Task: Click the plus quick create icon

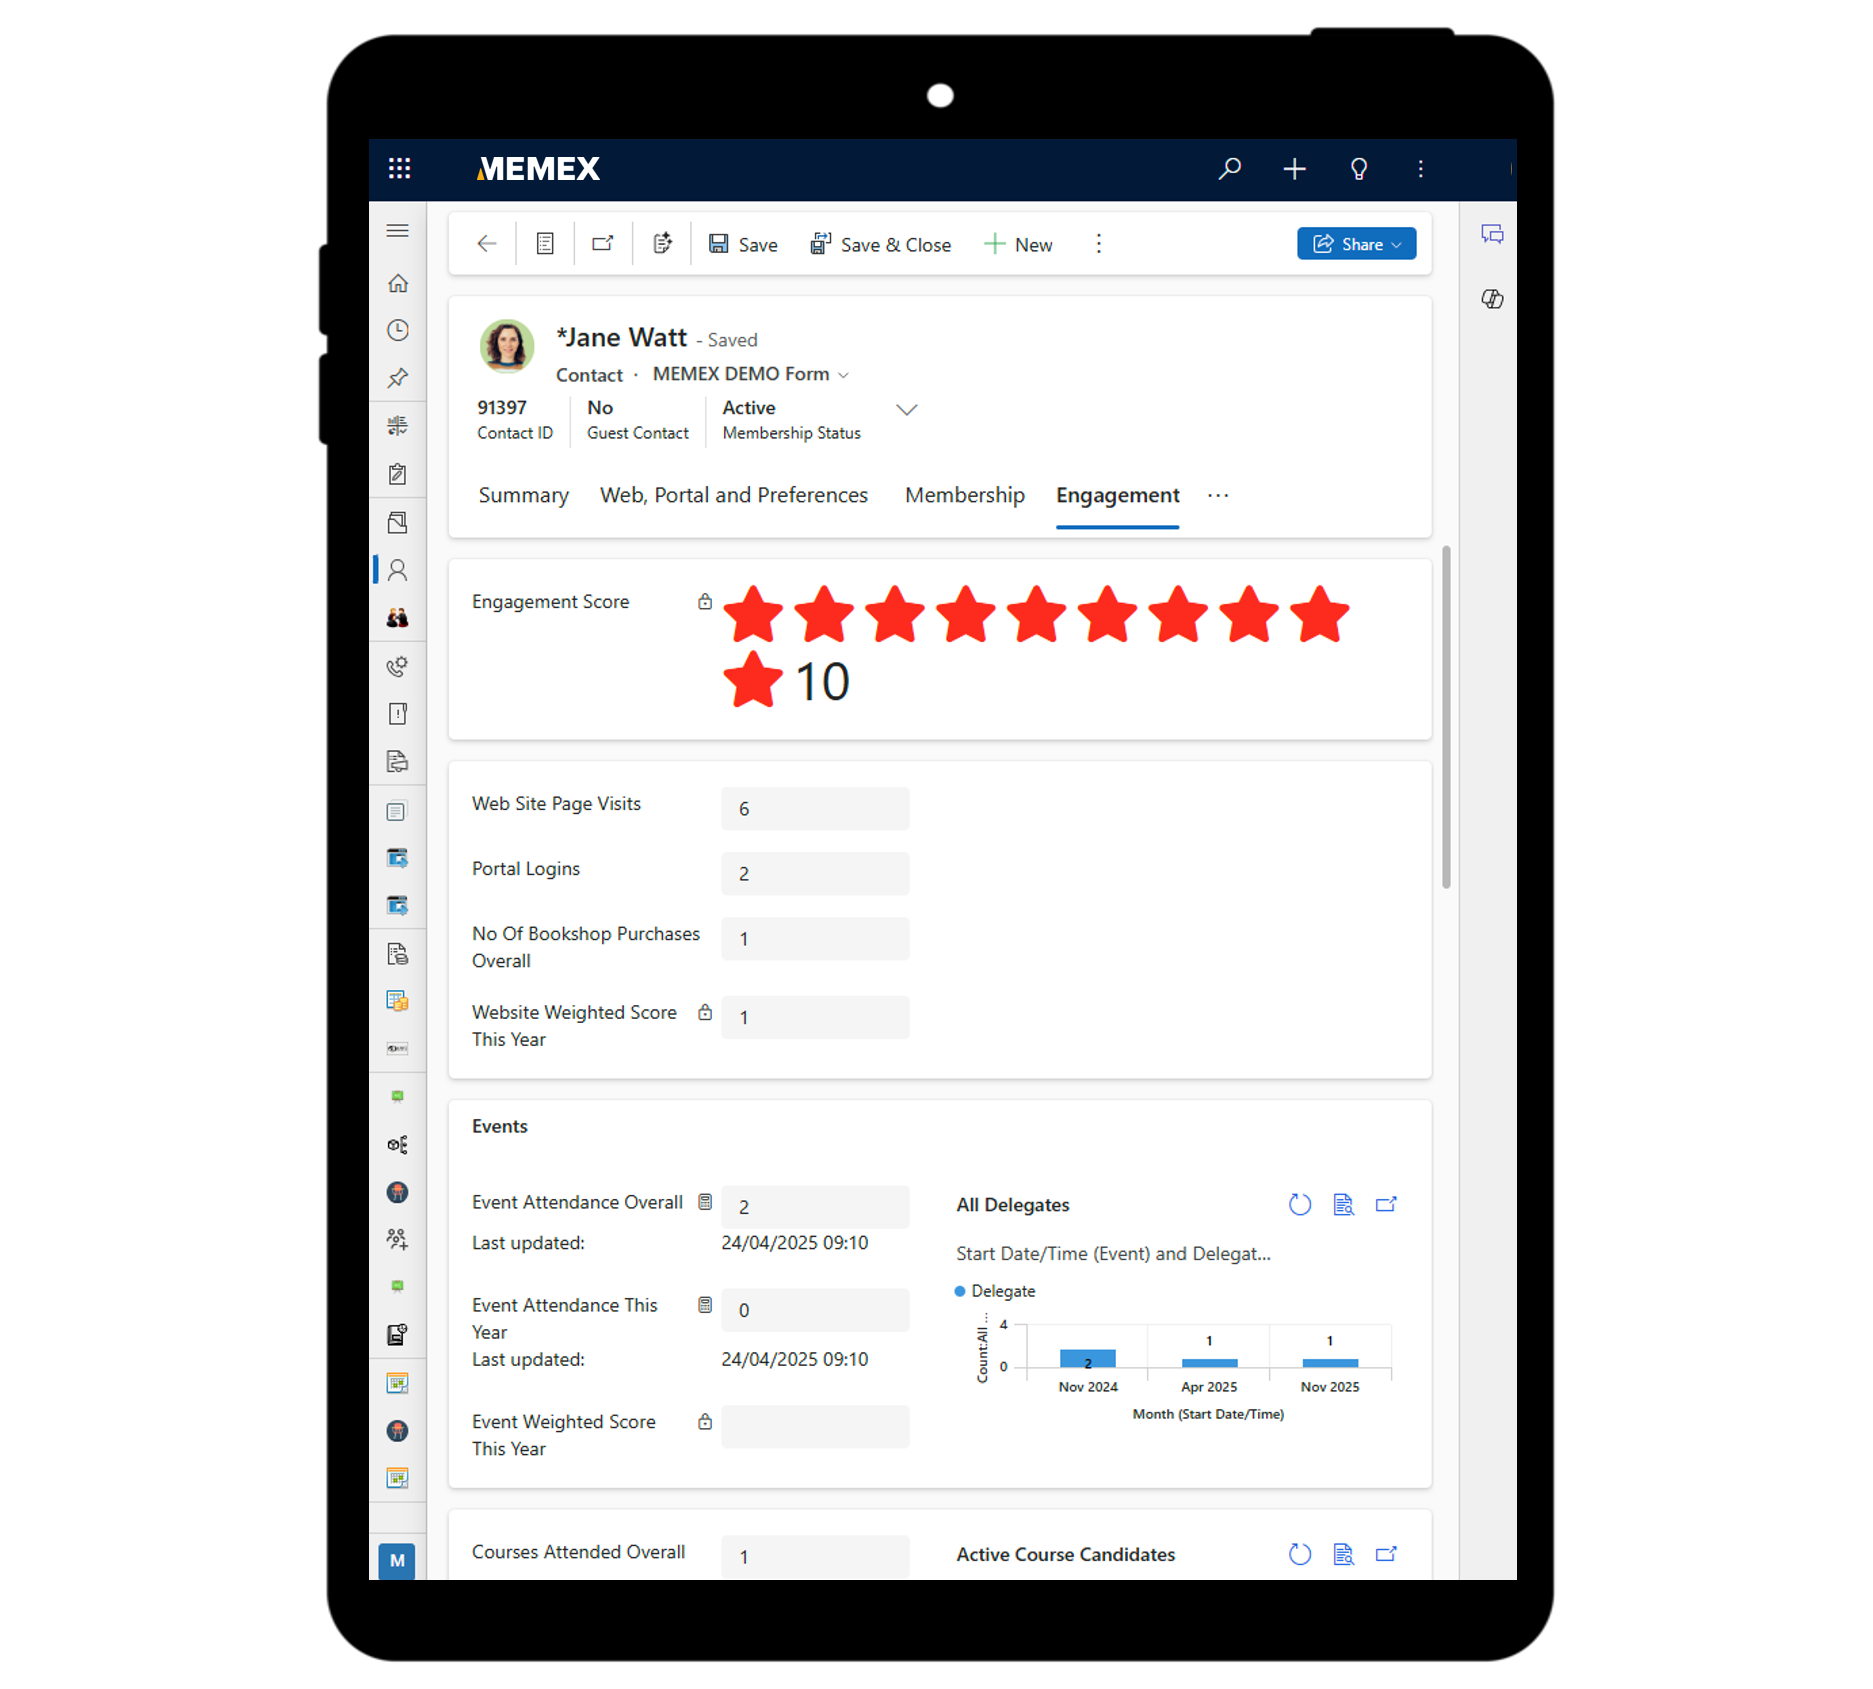Action: [1294, 169]
